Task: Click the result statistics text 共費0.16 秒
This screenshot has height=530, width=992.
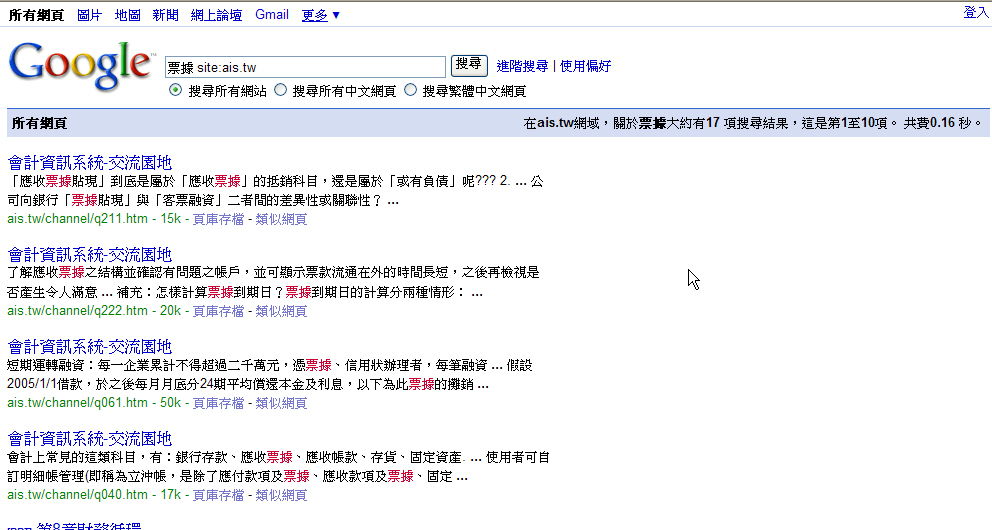Action: point(943,123)
